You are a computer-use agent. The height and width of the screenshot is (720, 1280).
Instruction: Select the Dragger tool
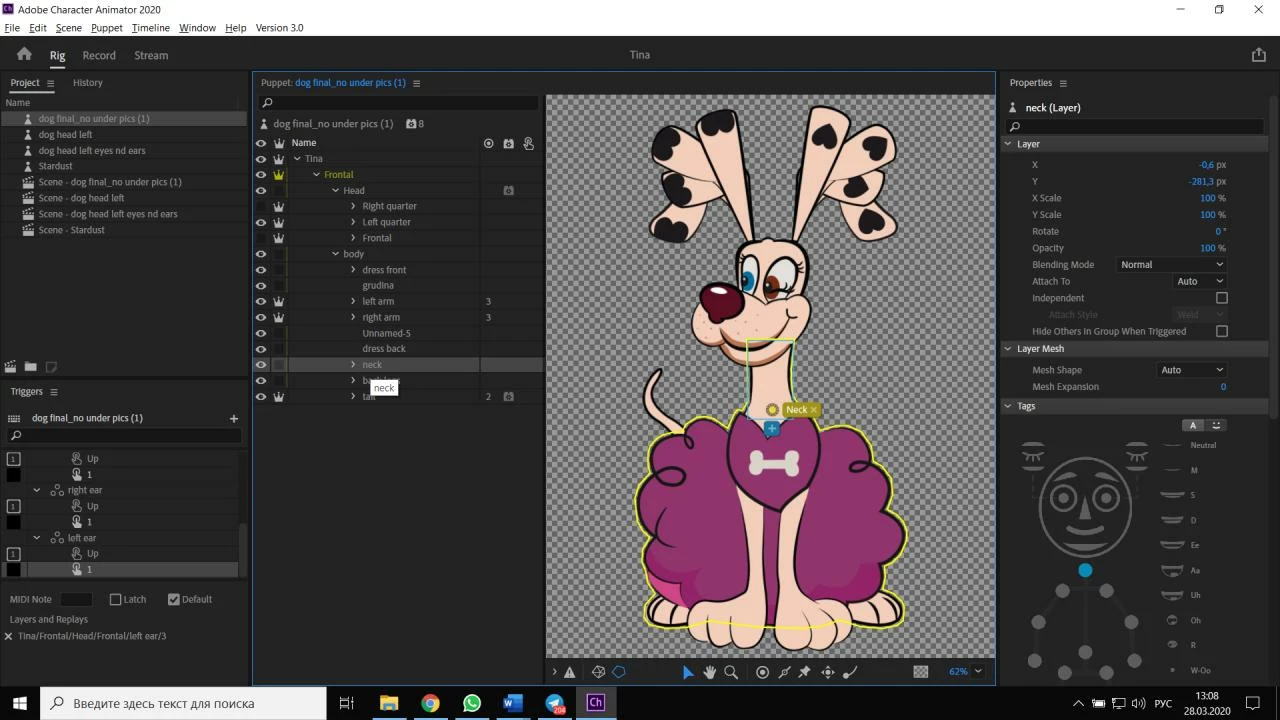click(x=828, y=672)
